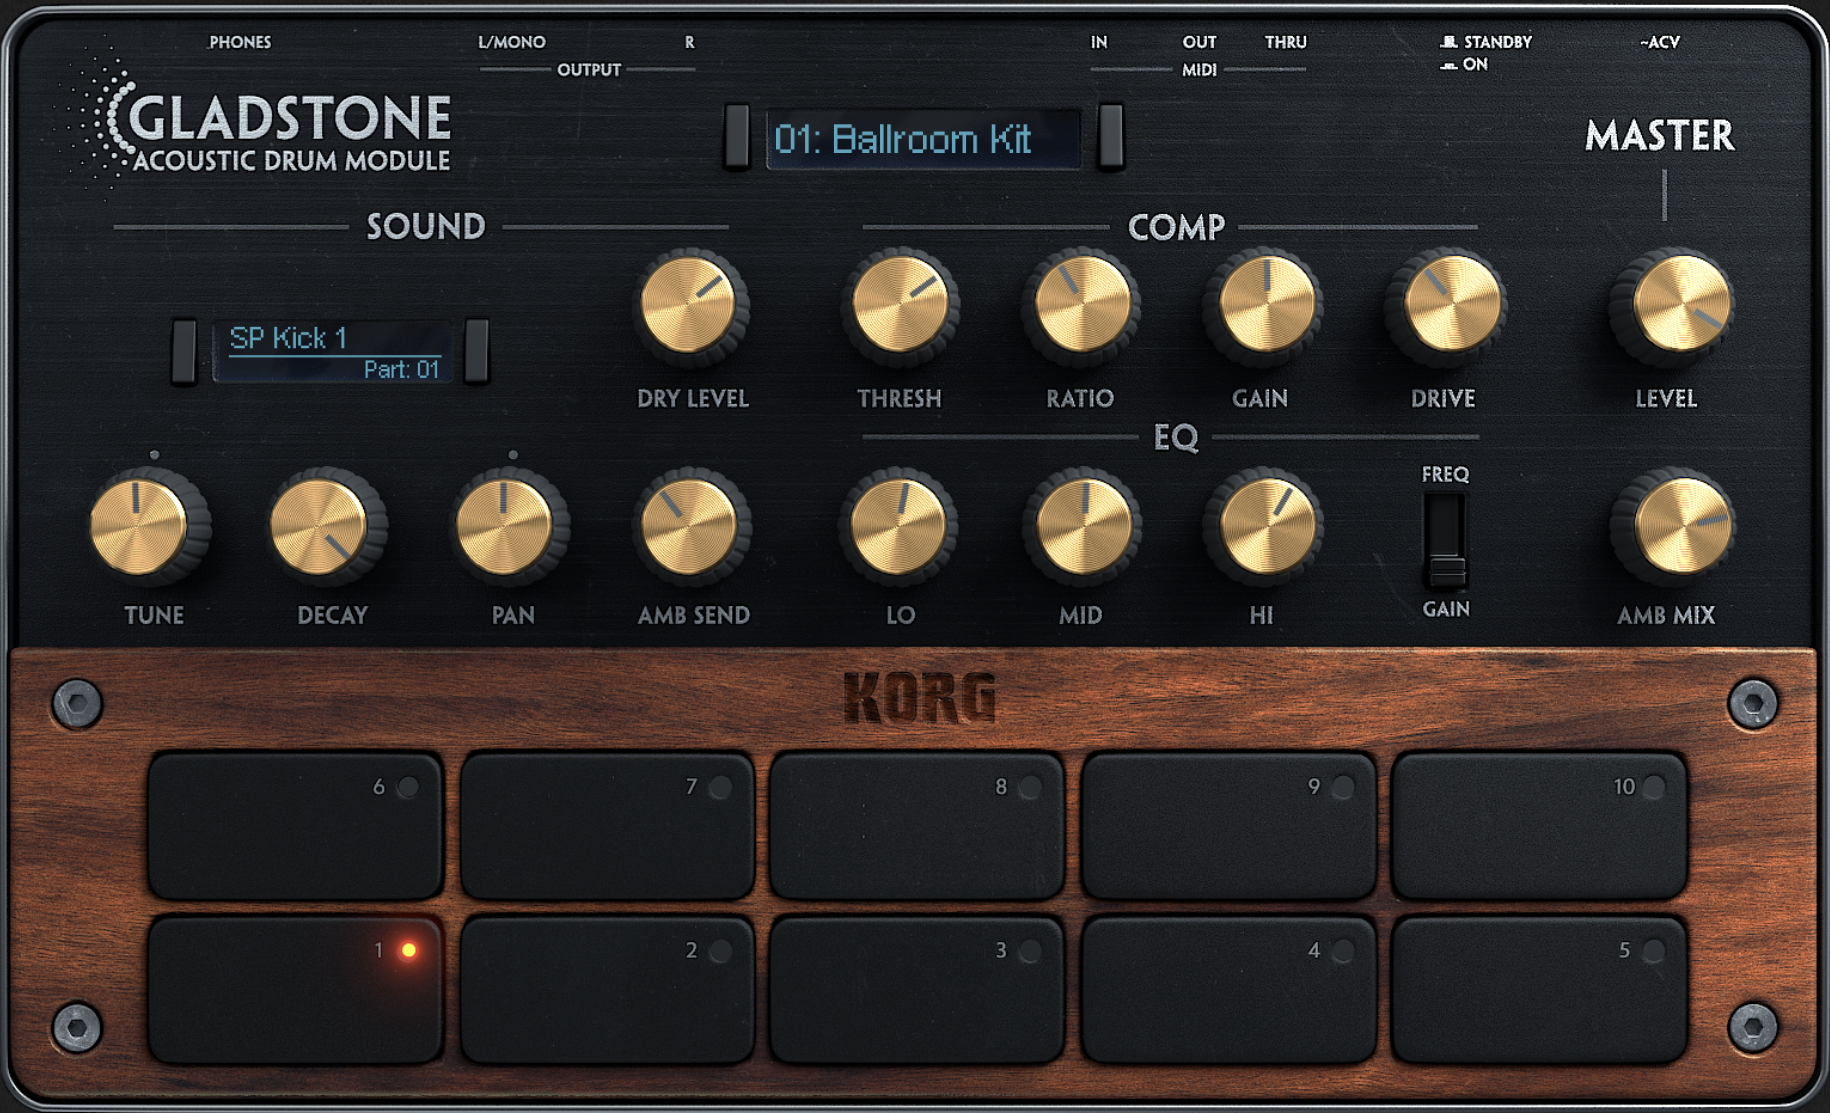The width and height of the screenshot is (1830, 1113).
Task: Click the DRIVE knob
Action: [x=1450, y=305]
